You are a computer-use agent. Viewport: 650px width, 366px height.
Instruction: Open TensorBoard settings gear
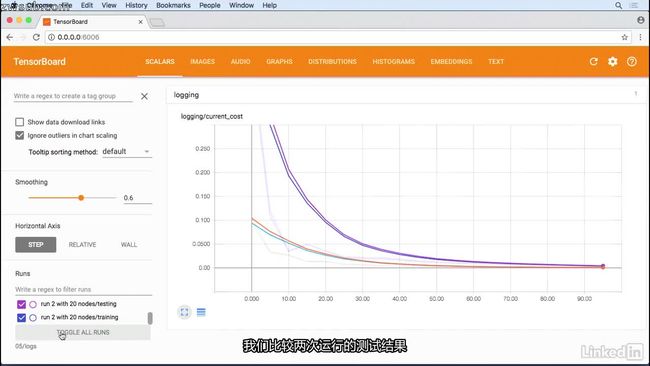pos(613,61)
